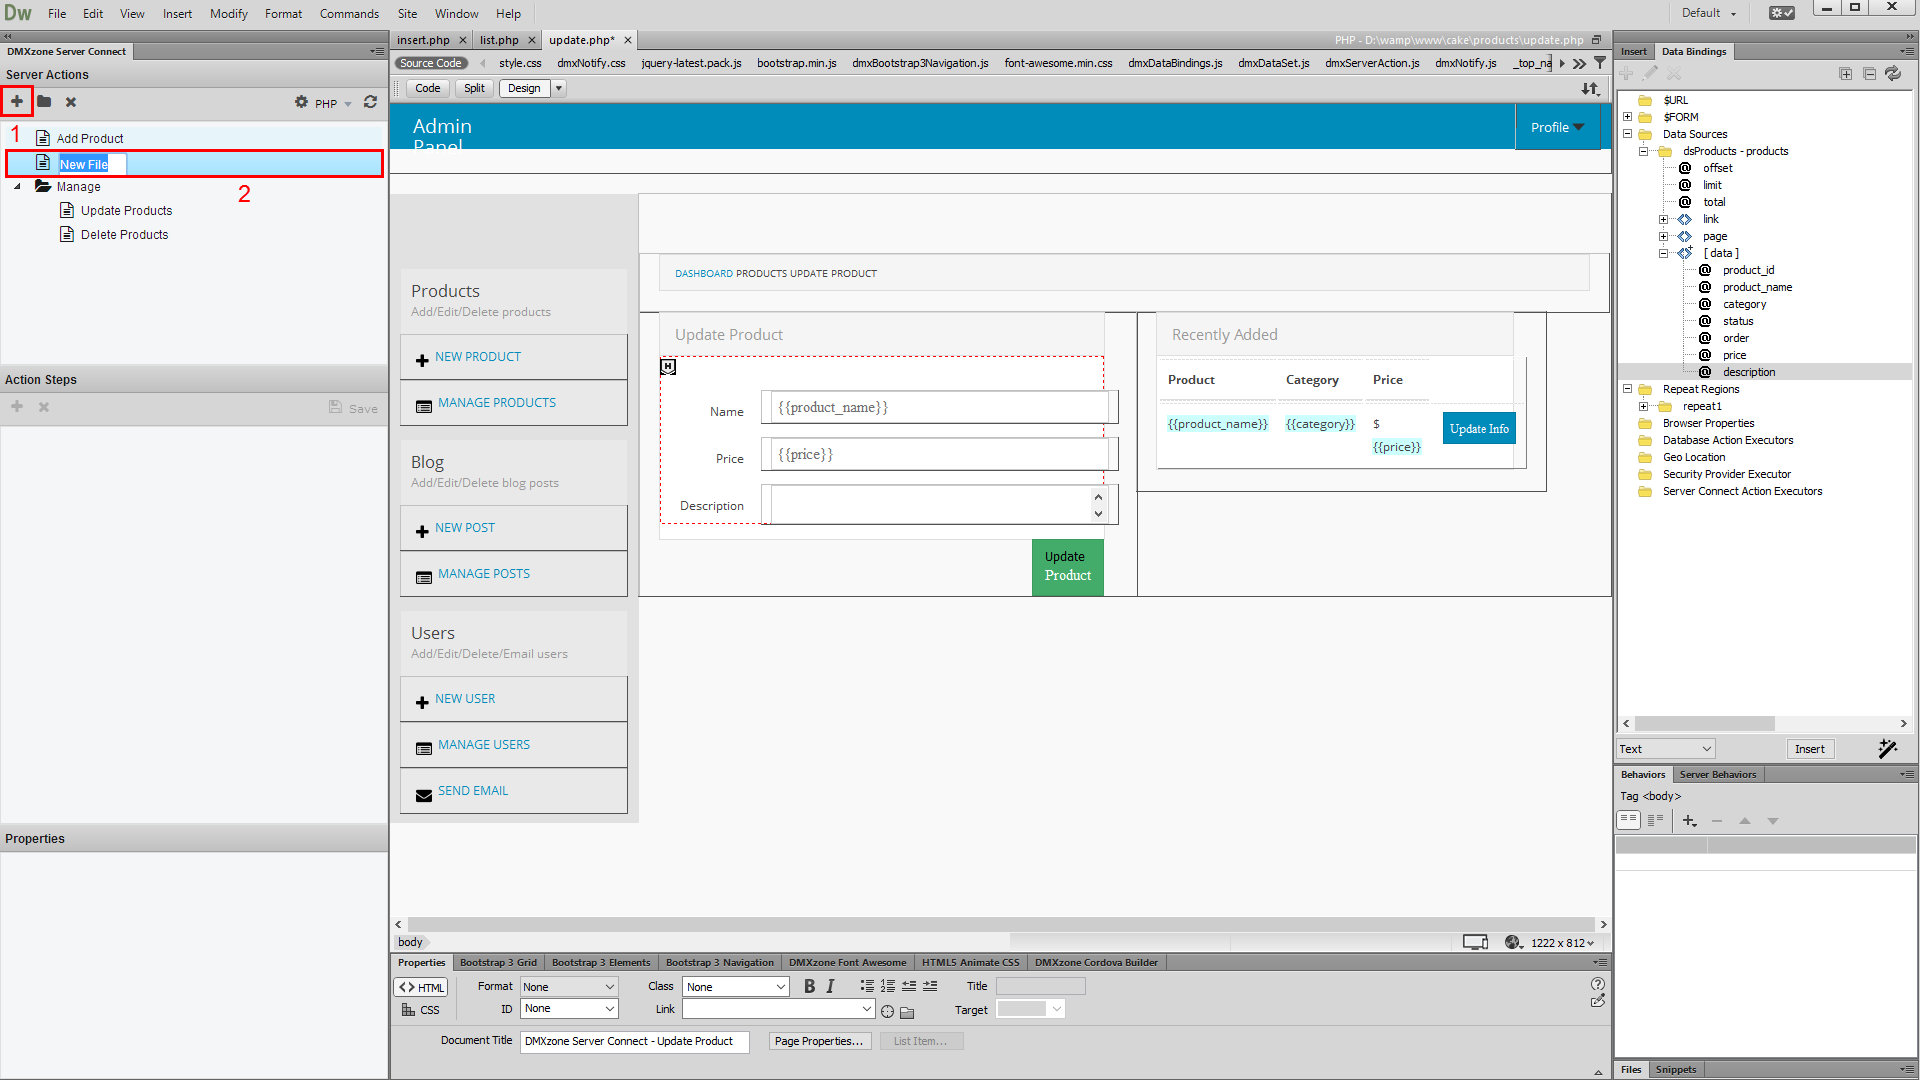Viewport: 1920px width, 1080px height.
Task: Collapse the Manage folder in Server Actions
Action: tap(17, 187)
